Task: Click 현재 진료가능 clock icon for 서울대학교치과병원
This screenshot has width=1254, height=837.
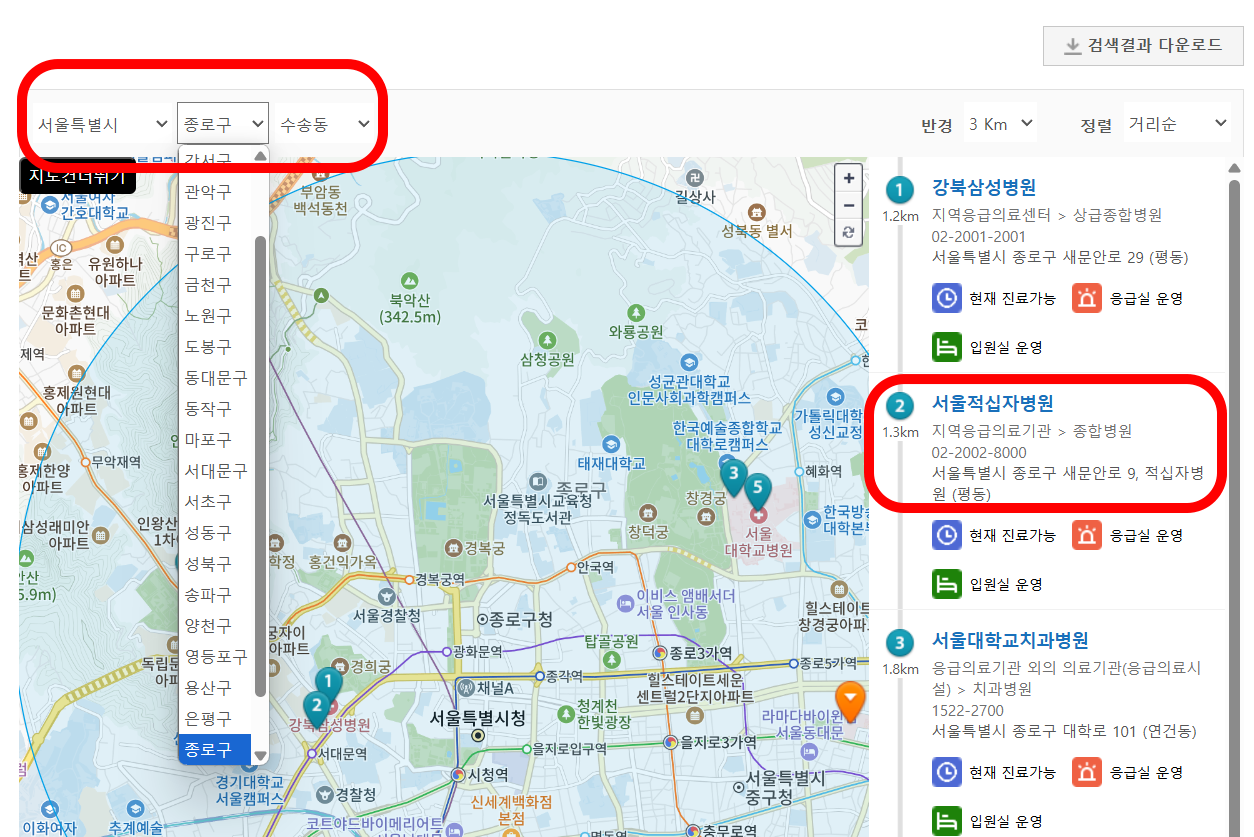Action: [947, 772]
